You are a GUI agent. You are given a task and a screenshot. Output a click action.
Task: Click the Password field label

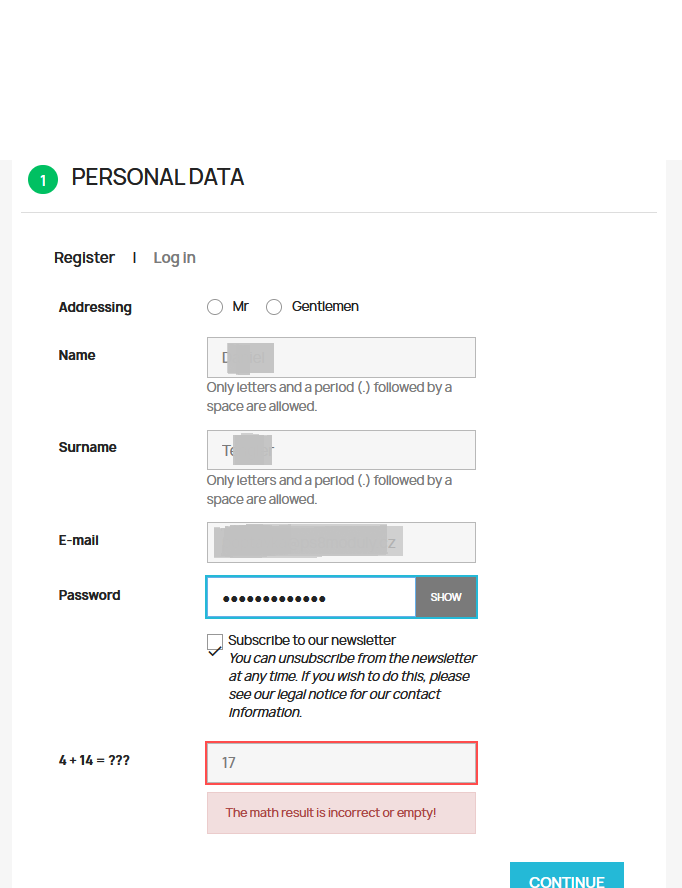coord(89,595)
